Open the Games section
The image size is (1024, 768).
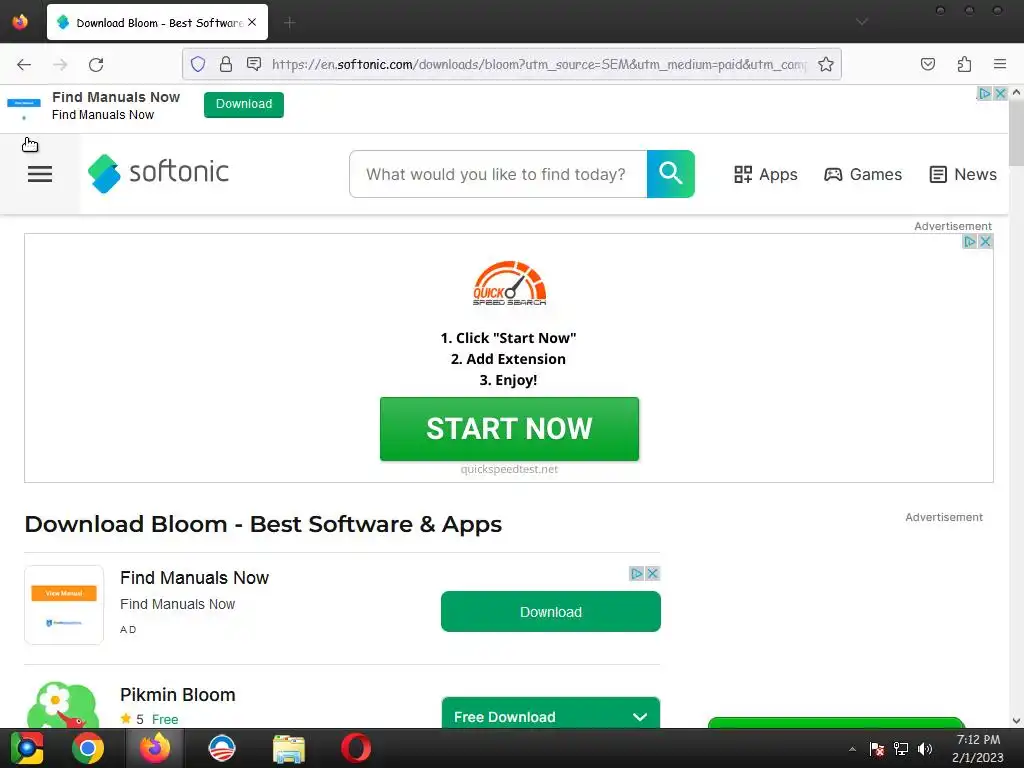pos(863,174)
